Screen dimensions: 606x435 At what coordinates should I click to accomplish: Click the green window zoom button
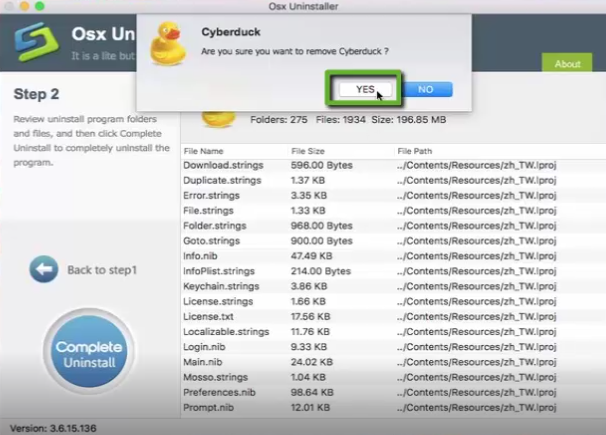point(39,6)
